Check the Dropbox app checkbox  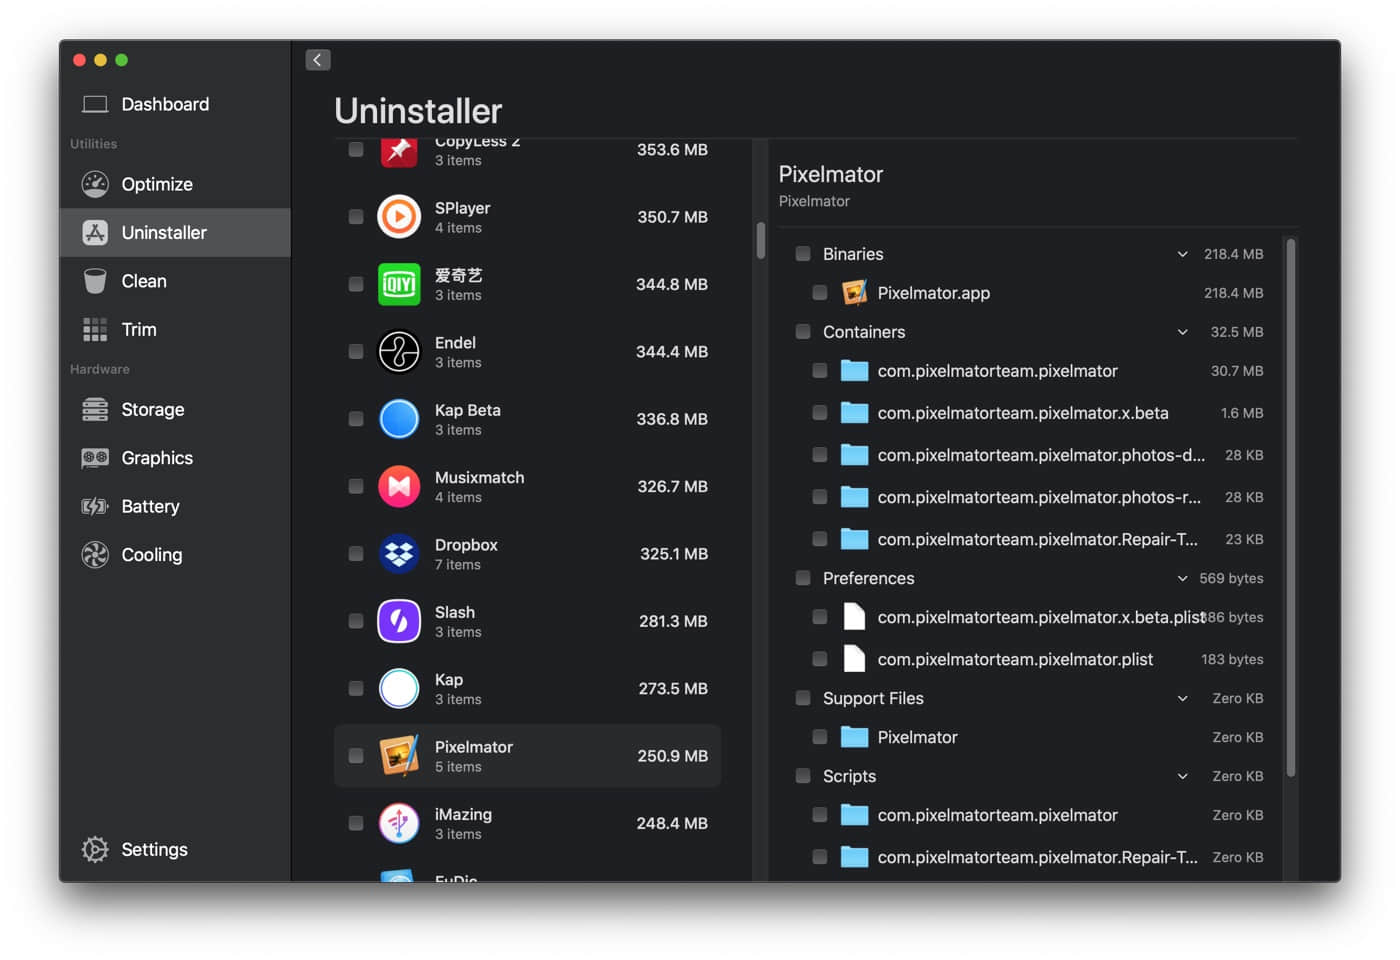[x=356, y=554]
